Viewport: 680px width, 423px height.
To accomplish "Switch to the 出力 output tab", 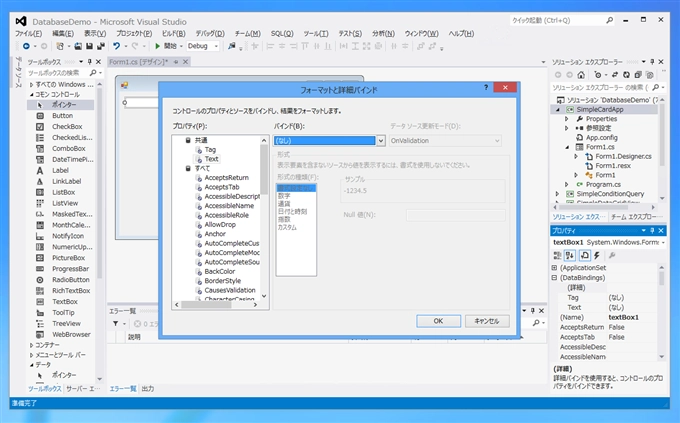I will click(x=147, y=389).
